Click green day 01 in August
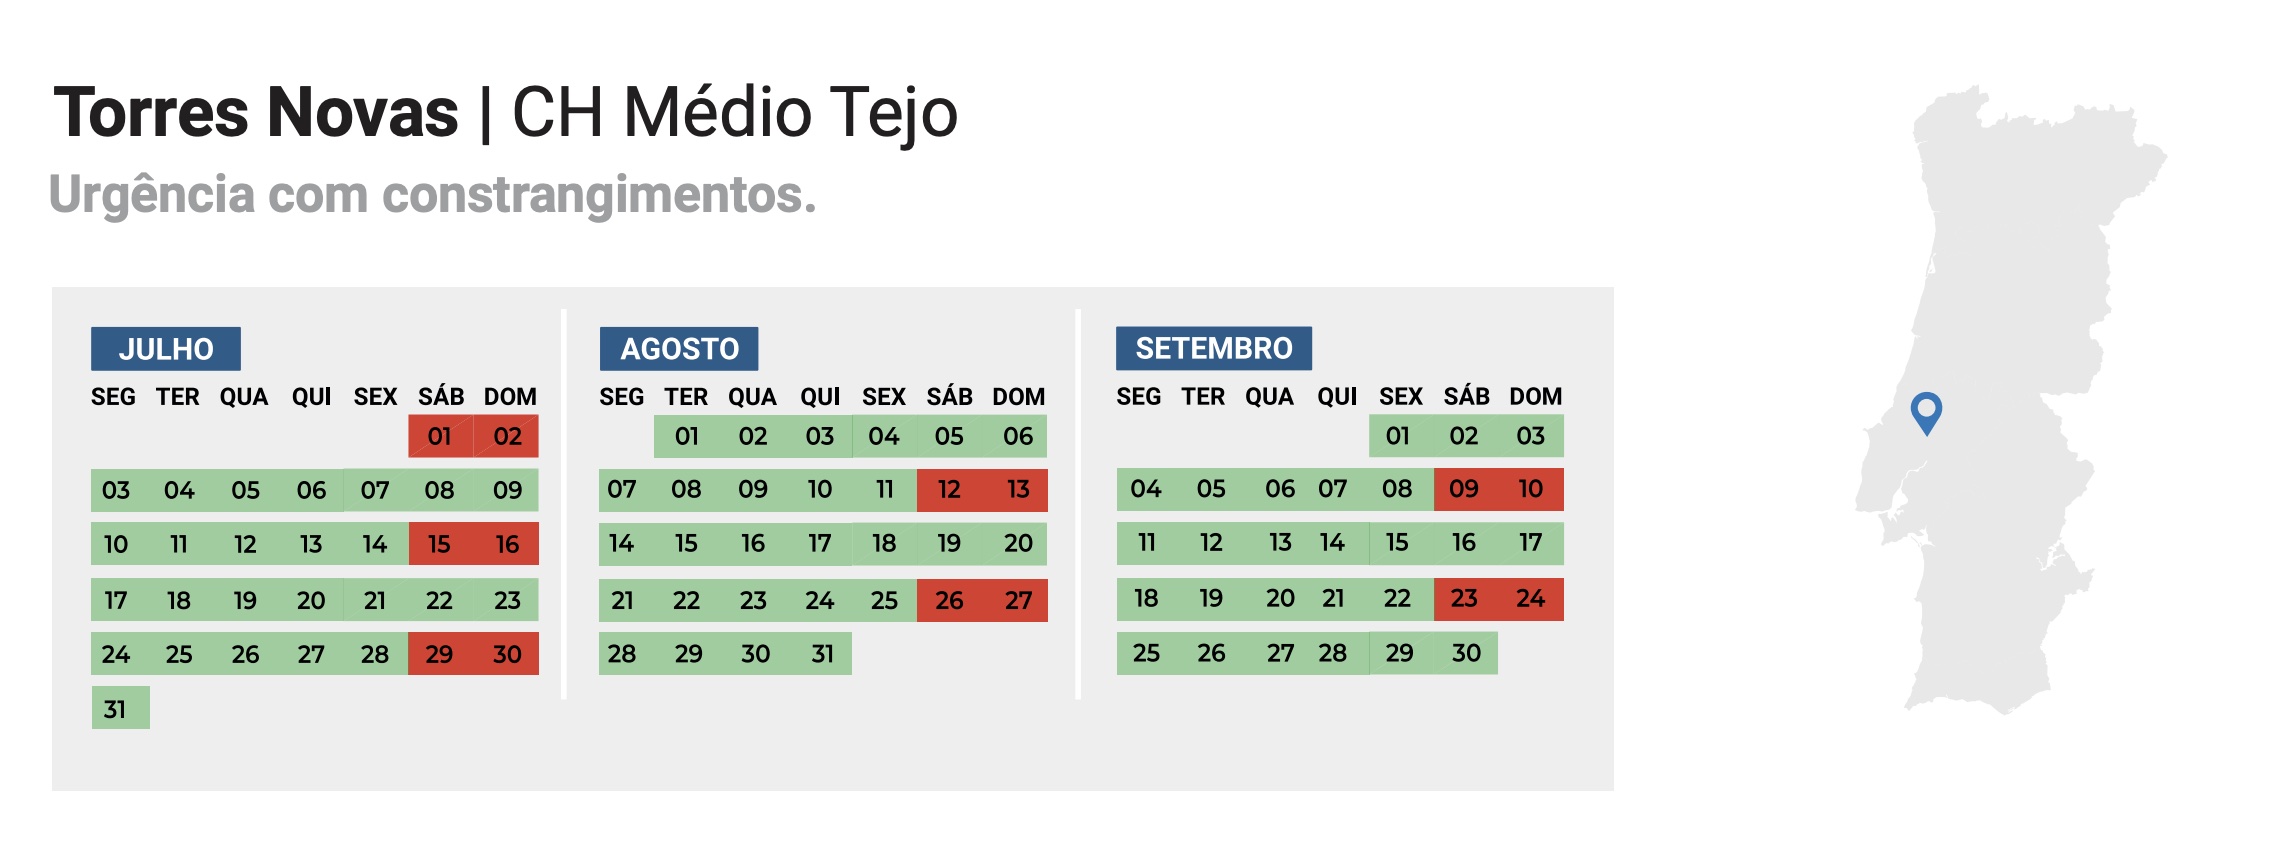Viewport: 2290px width, 862px height. (686, 436)
